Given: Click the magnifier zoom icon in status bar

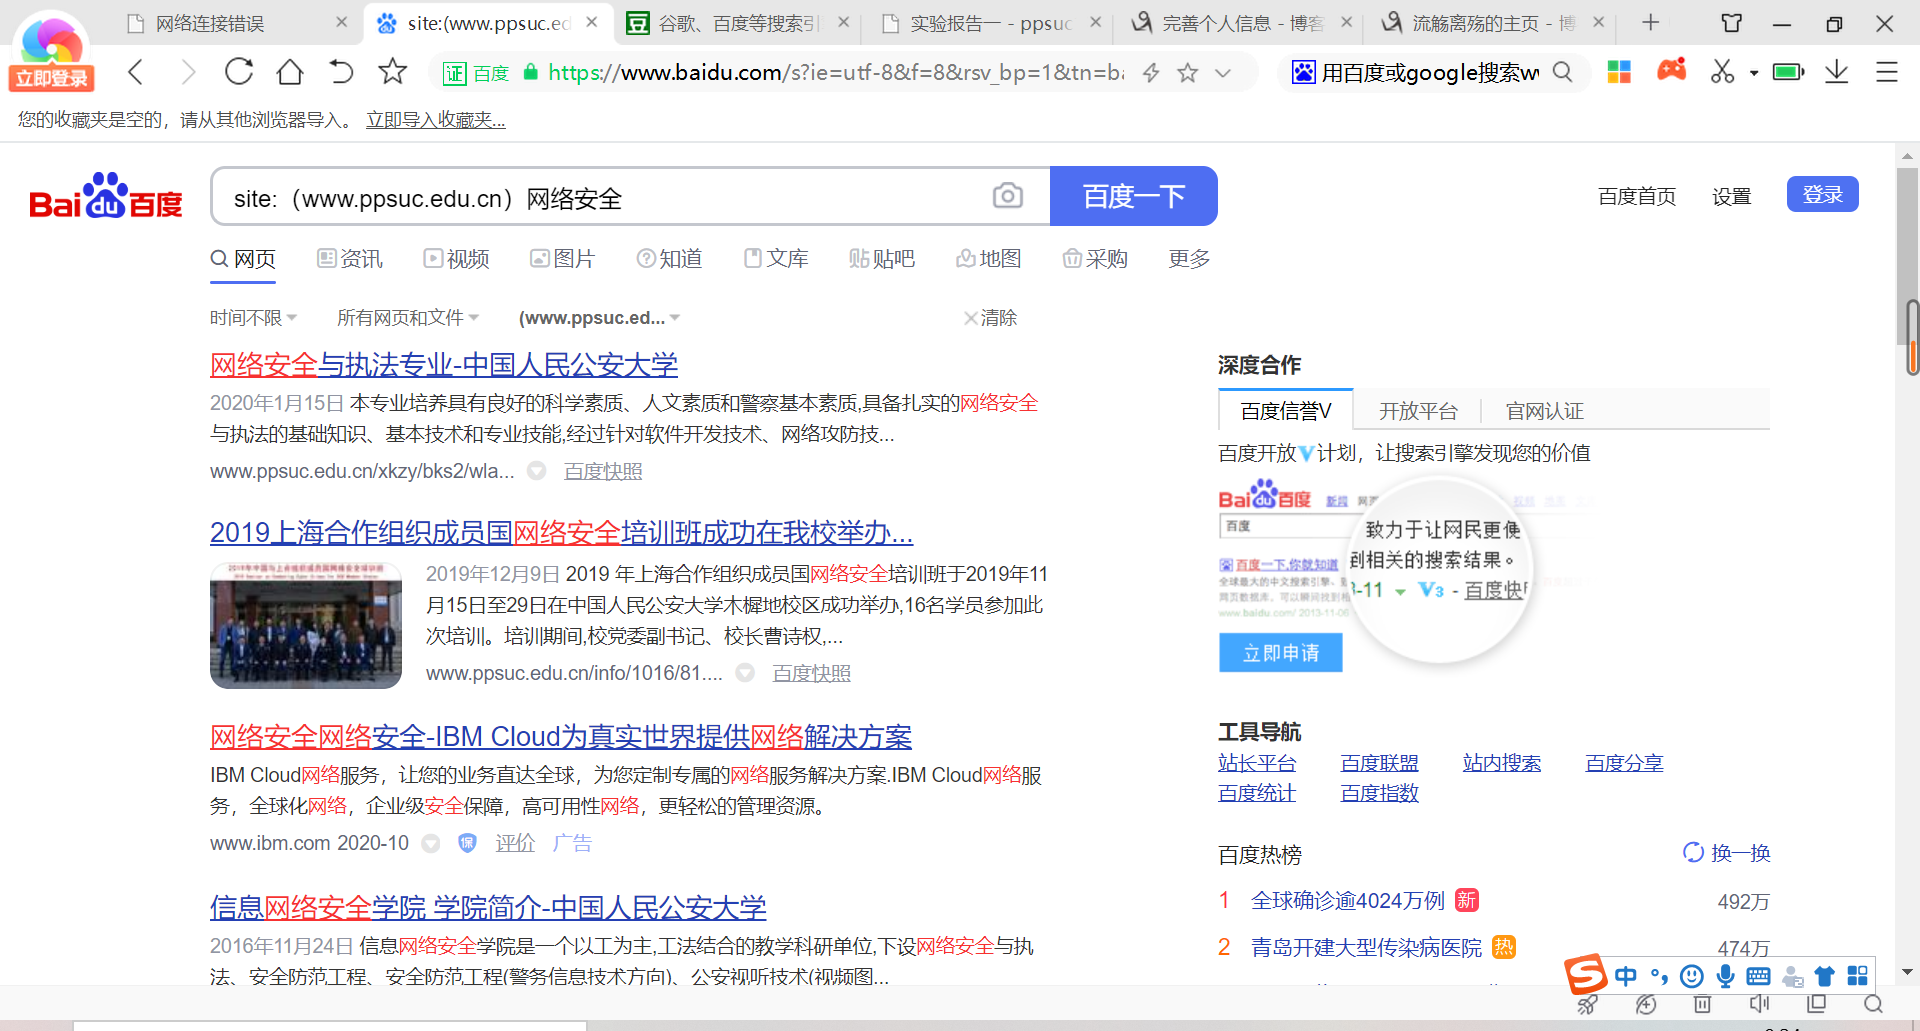Looking at the screenshot, I should [x=1874, y=1004].
